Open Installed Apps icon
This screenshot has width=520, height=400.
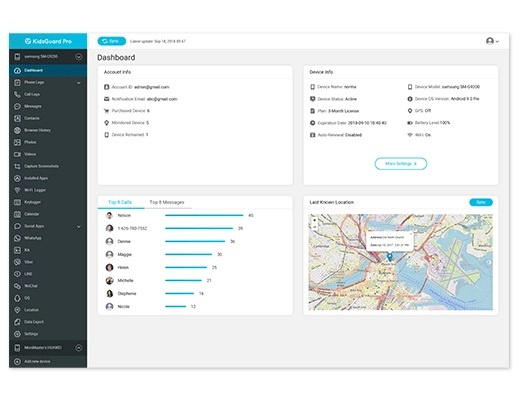(17, 178)
